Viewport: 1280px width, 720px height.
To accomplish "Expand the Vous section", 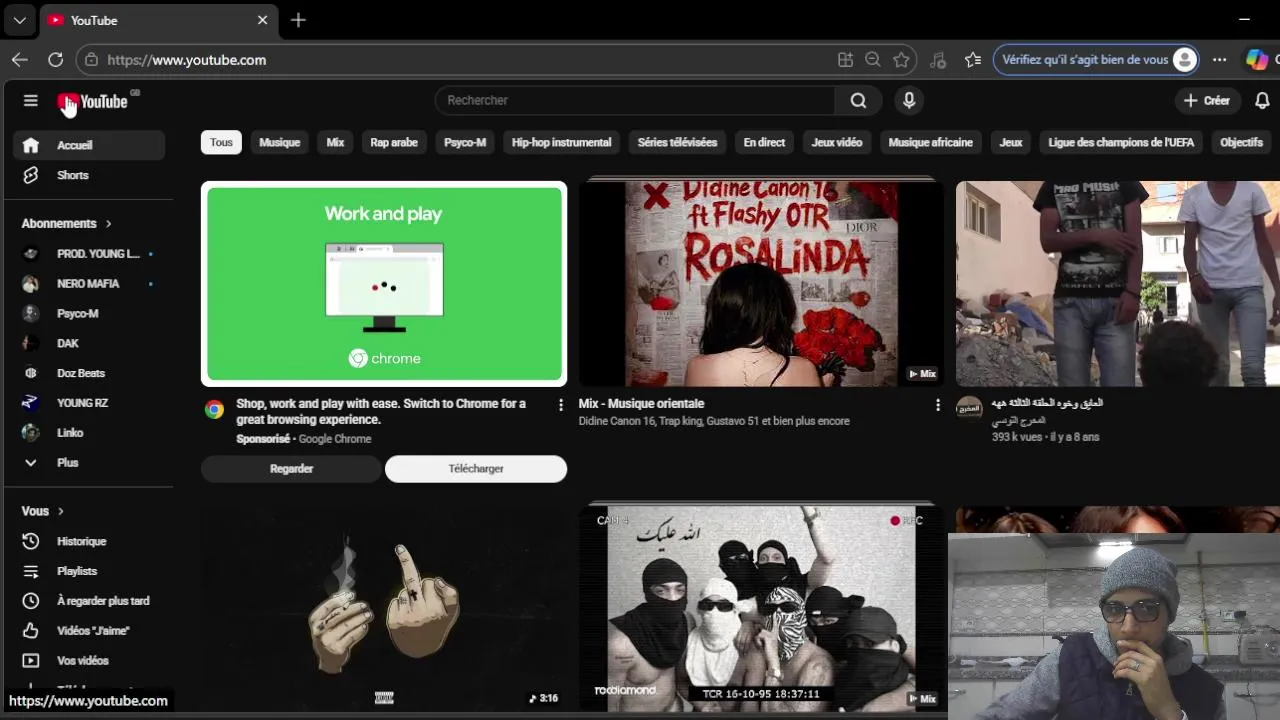I will (x=43, y=511).
